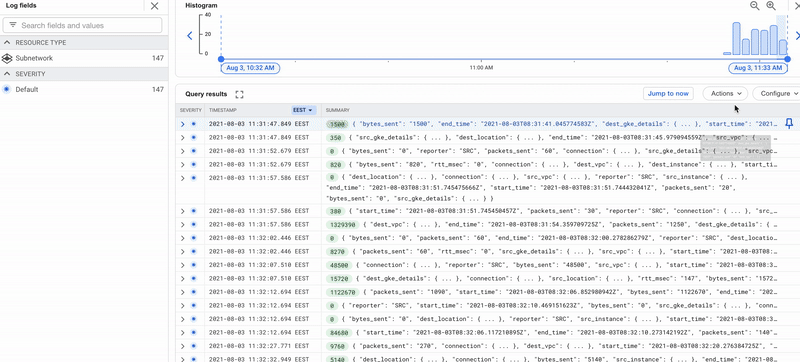Click the right histogram range slider handle

point(788,59)
